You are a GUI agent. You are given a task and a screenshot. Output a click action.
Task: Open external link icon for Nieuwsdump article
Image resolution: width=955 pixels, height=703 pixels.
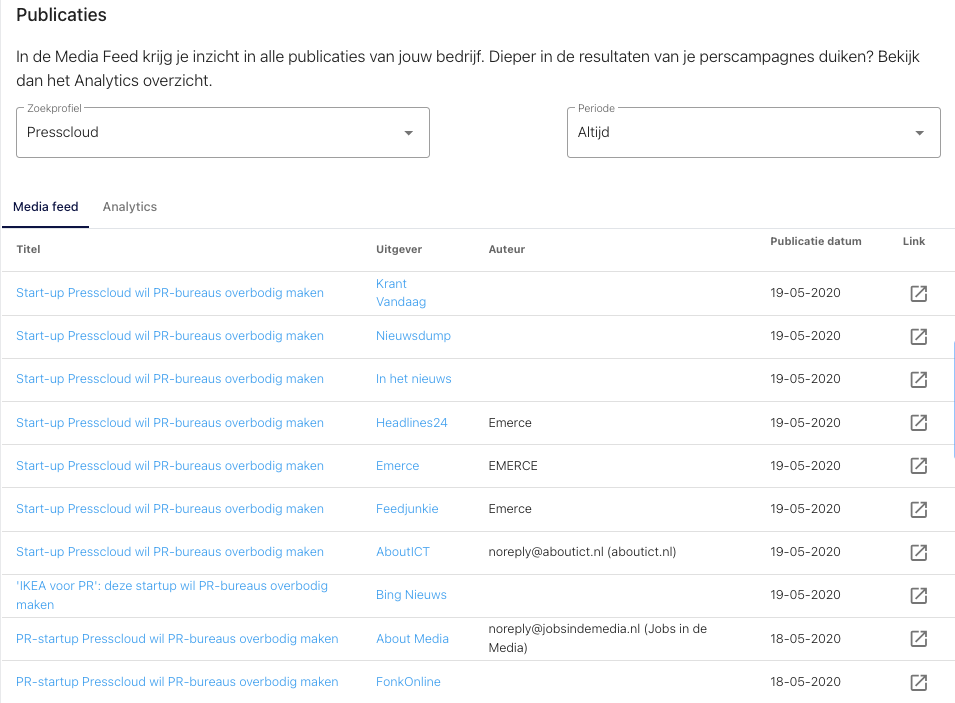pyautogui.click(x=917, y=336)
